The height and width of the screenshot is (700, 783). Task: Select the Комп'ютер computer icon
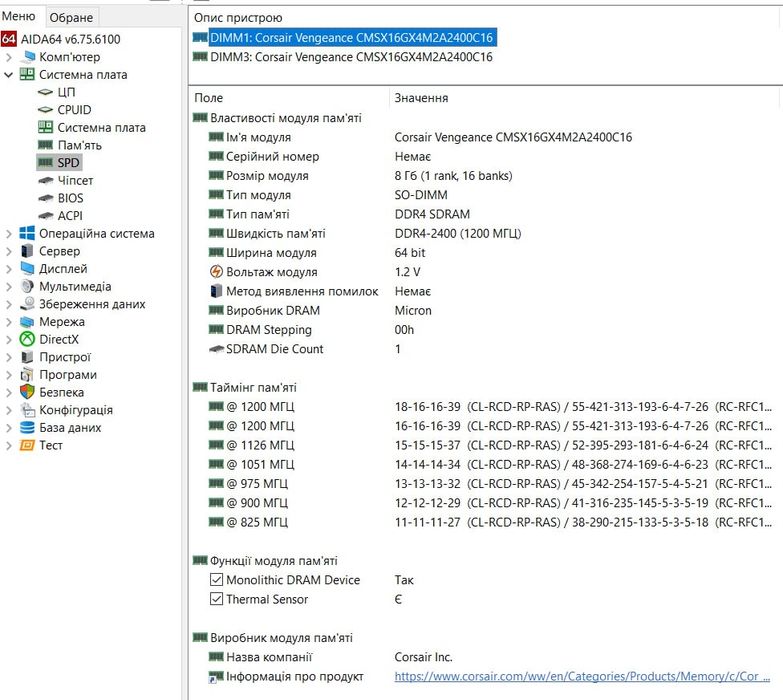click(x=27, y=57)
